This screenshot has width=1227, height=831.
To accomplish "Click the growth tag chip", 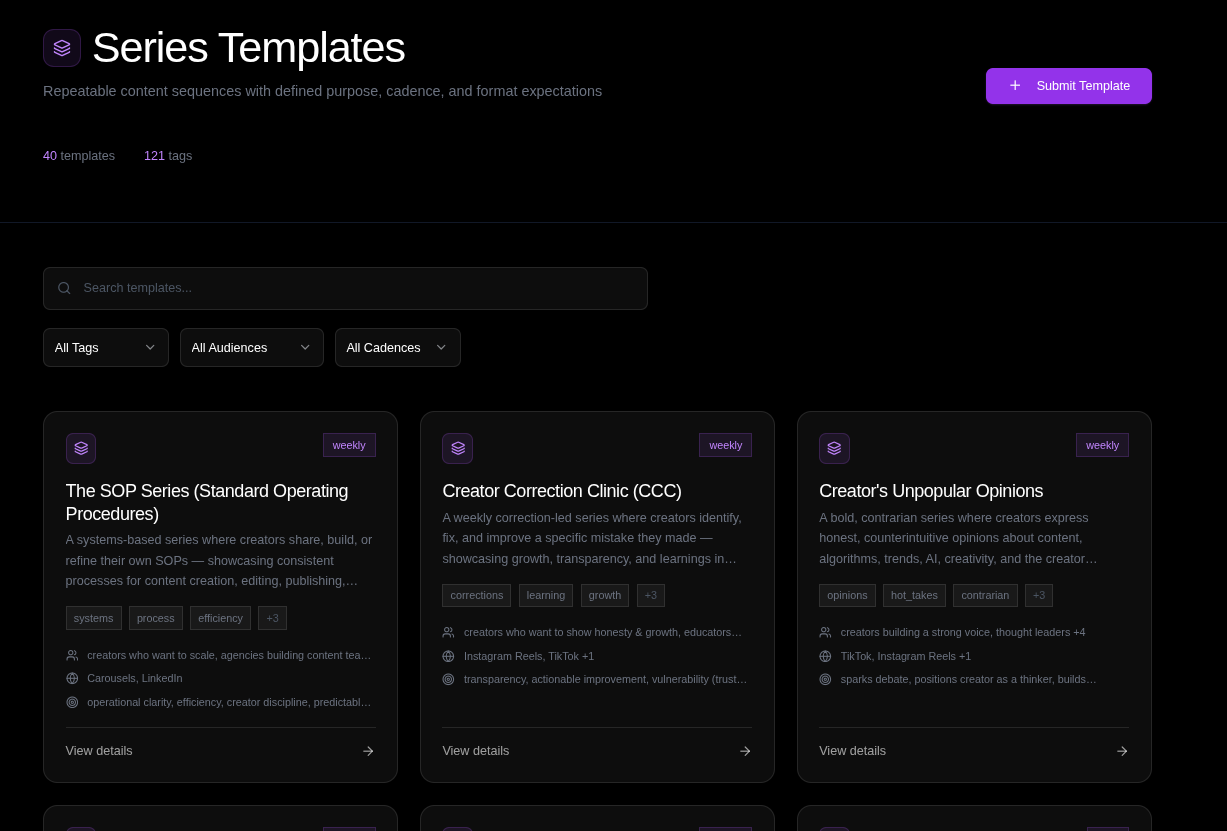I will click(605, 596).
